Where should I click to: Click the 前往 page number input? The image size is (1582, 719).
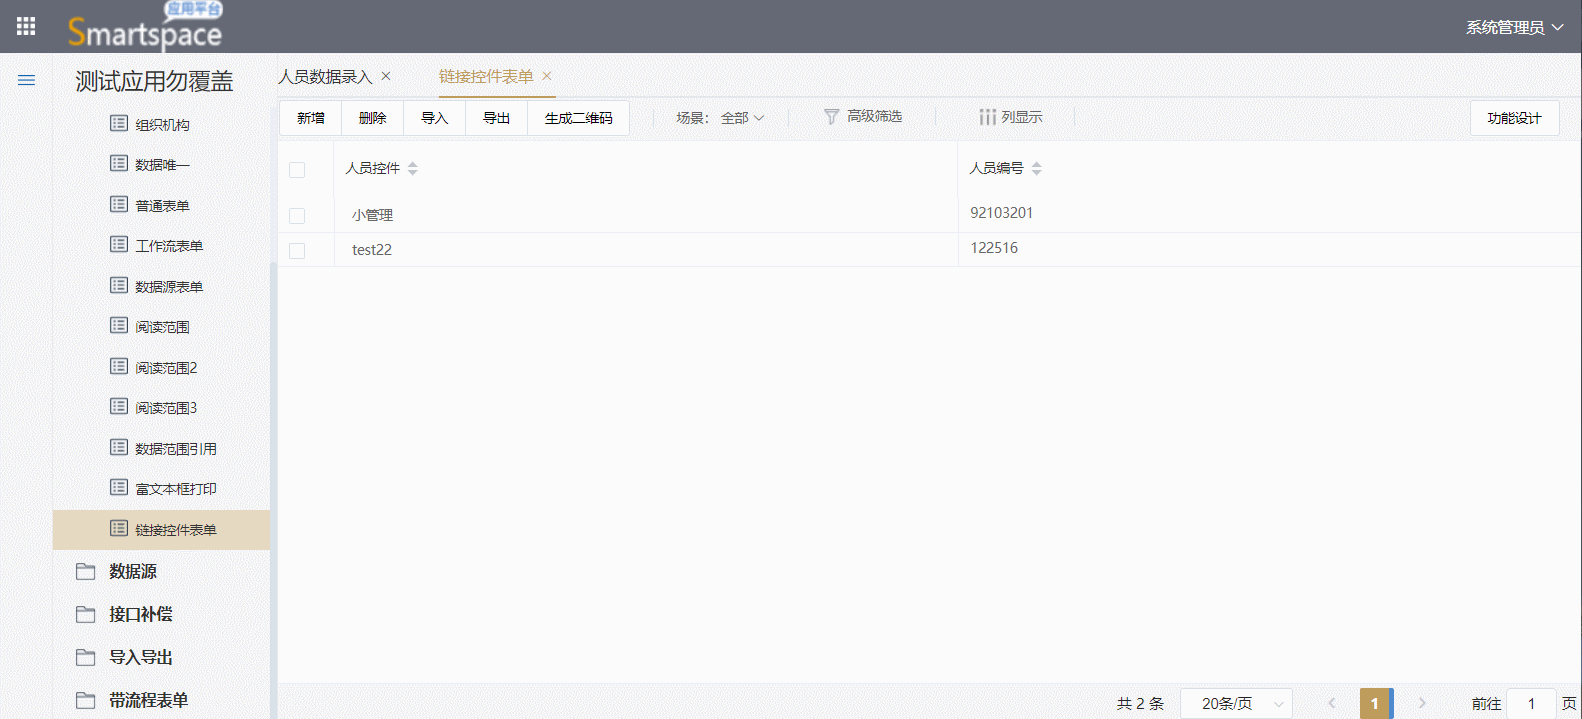tap(1531, 704)
